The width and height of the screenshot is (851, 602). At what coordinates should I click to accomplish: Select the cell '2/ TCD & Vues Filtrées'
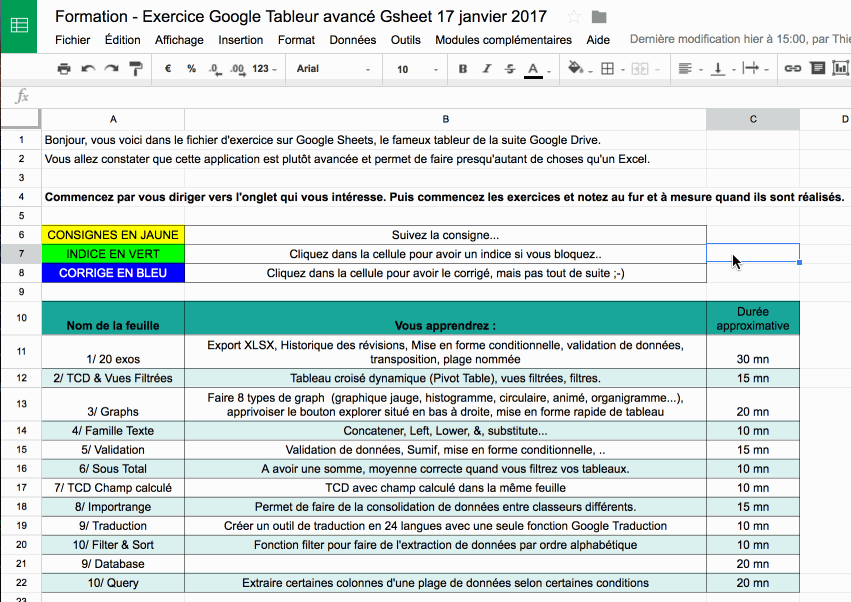(x=113, y=378)
